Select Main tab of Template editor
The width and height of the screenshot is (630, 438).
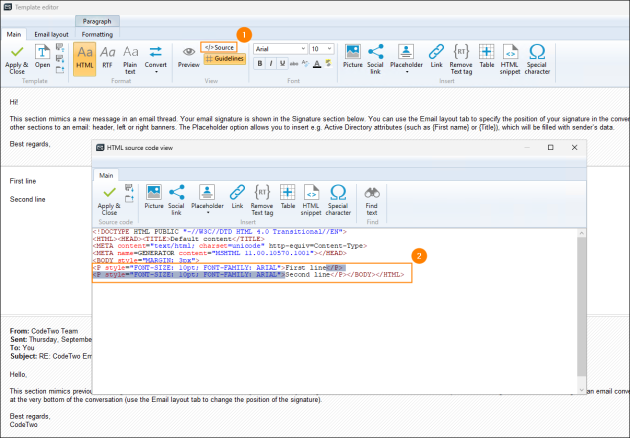click(x=14, y=35)
